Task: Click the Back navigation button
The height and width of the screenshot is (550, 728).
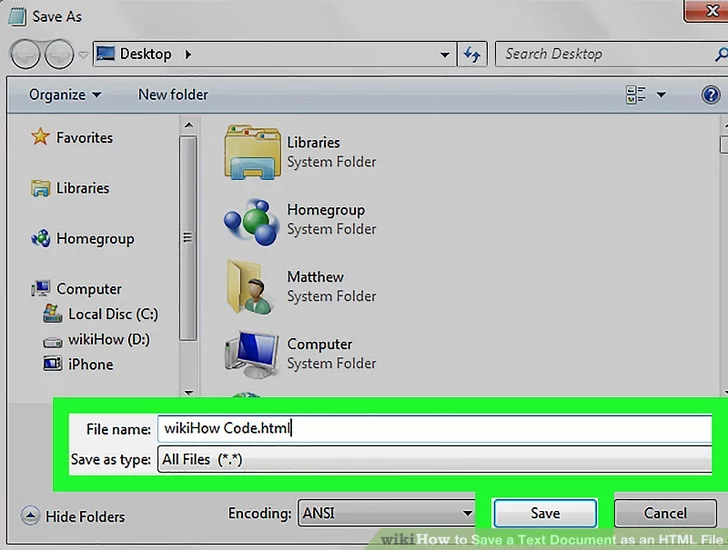Action: pyautogui.click(x=25, y=54)
